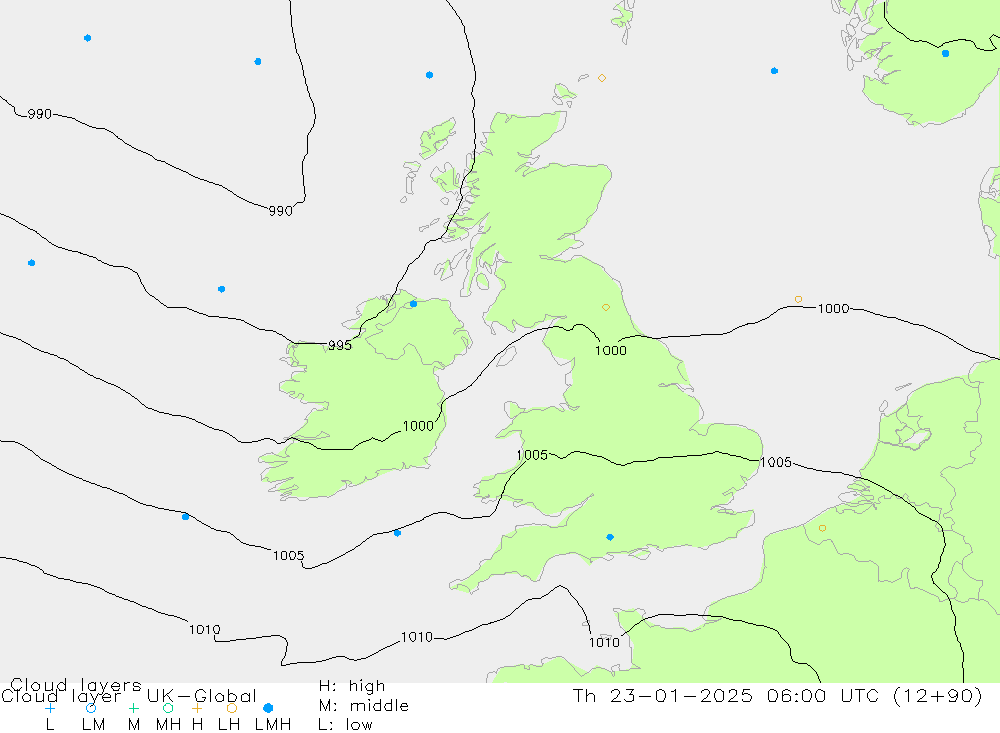Click the 'H: high' legend text
1000x733 pixels.
pos(352,686)
